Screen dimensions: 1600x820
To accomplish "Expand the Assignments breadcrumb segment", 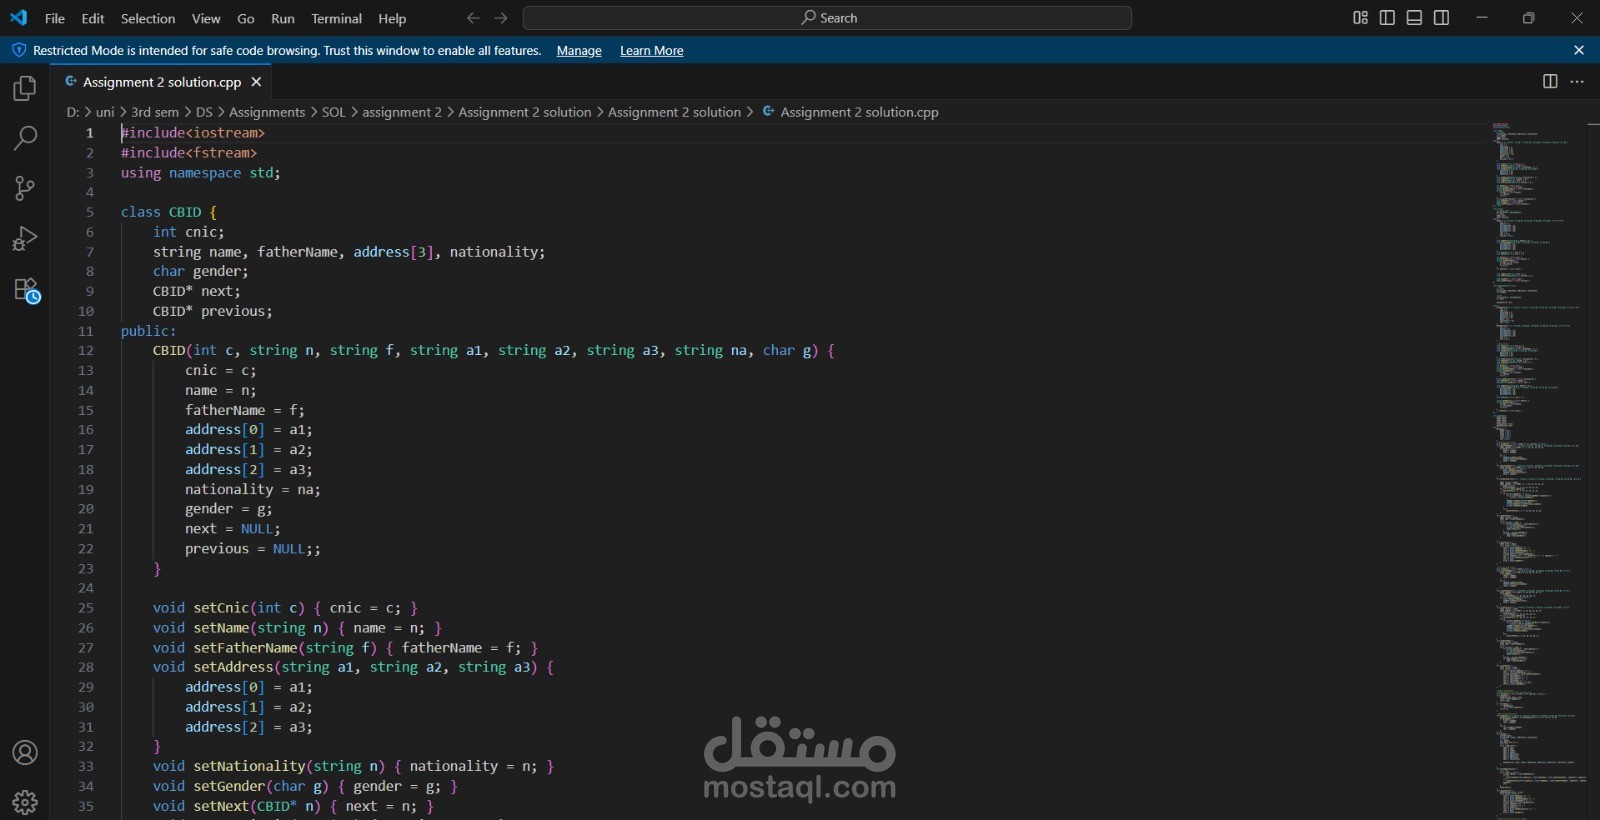I will [267, 112].
